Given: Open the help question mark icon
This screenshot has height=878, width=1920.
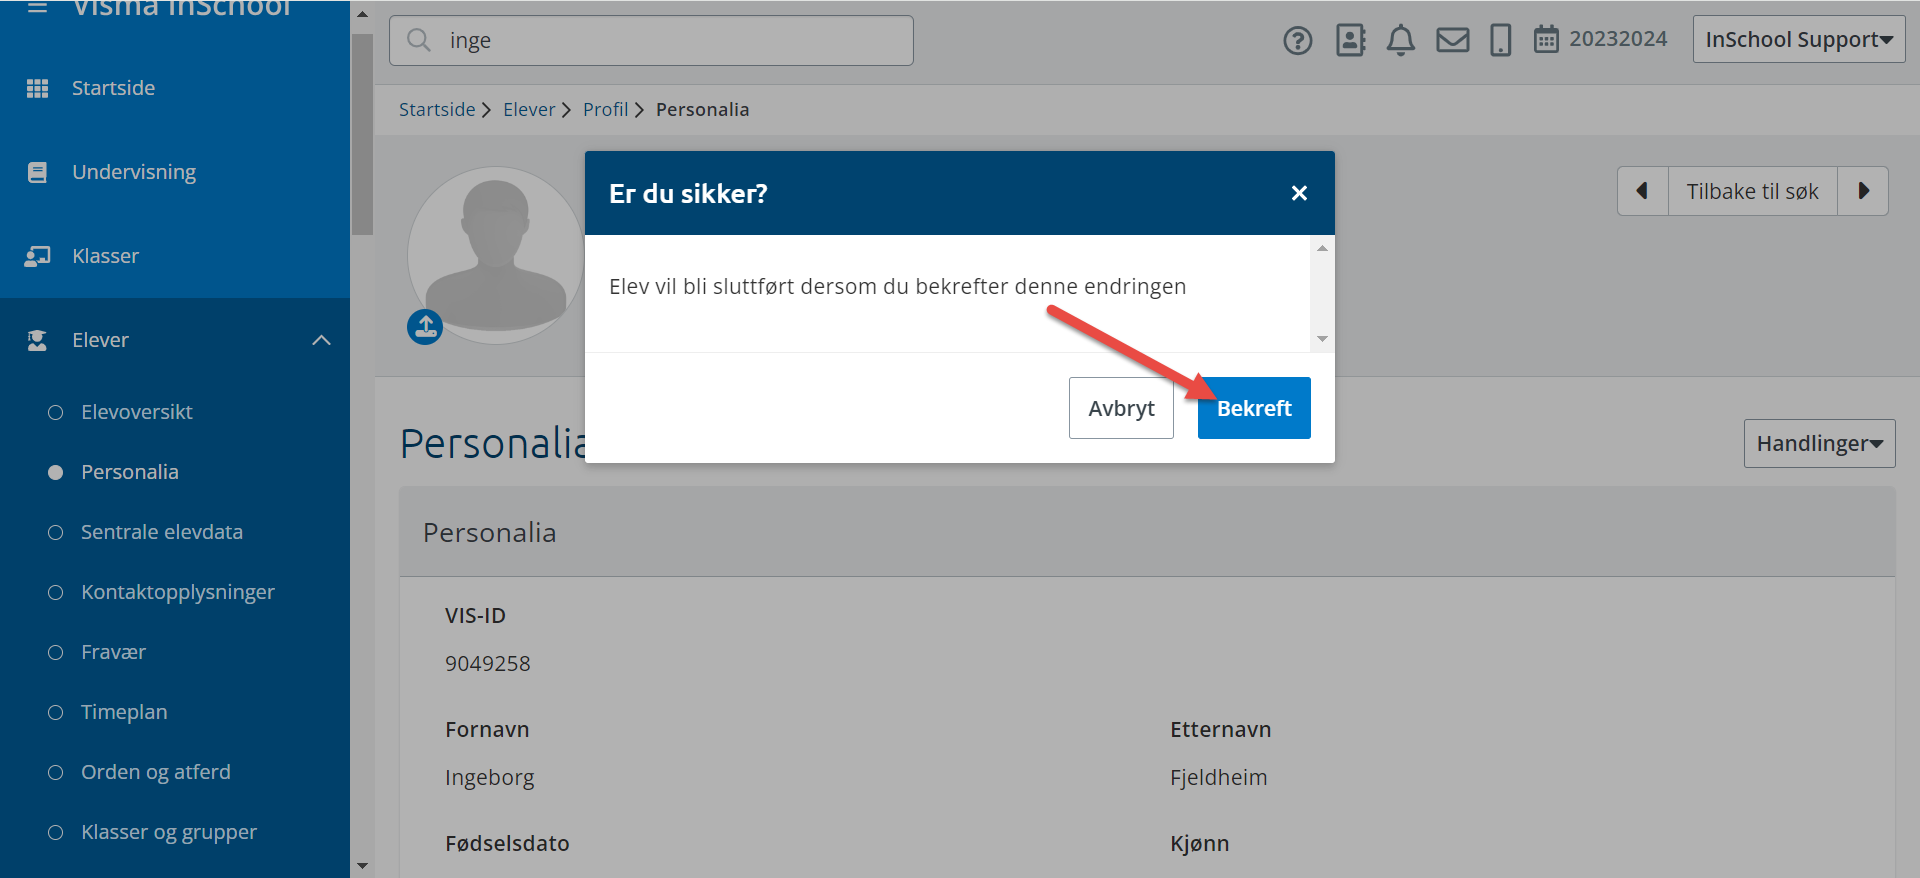Looking at the screenshot, I should 1298,41.
